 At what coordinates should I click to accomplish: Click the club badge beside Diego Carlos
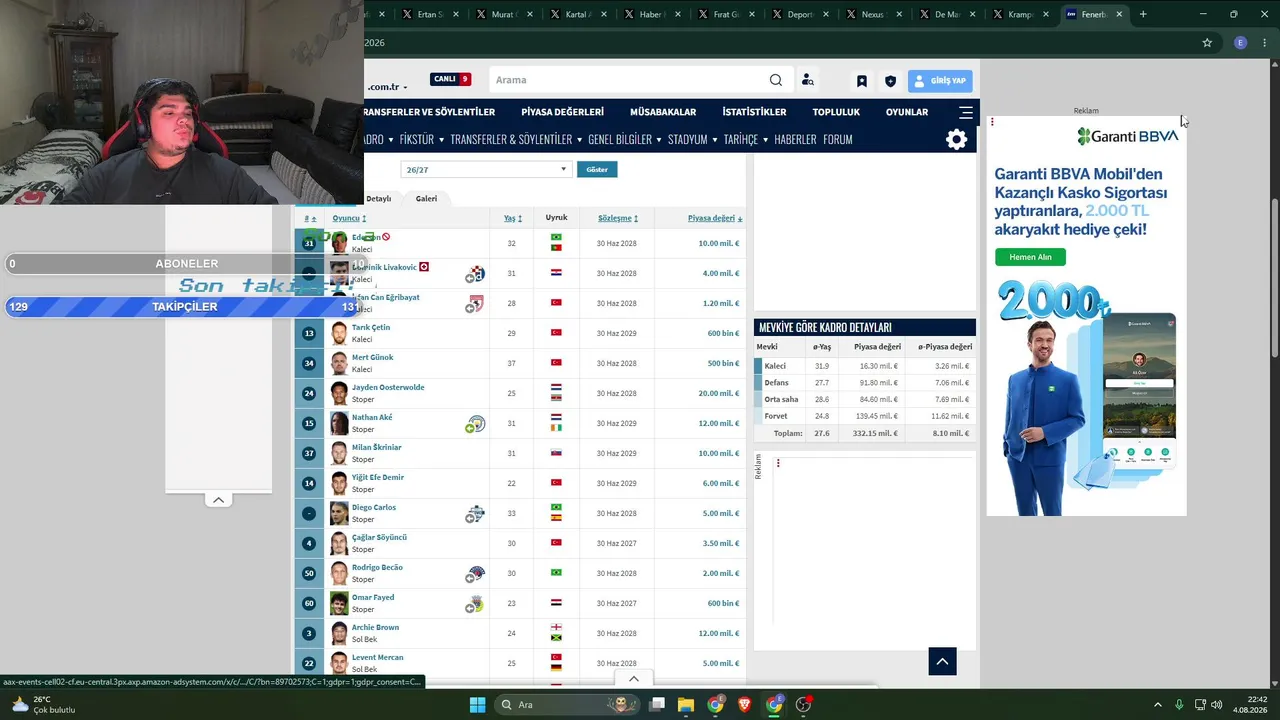tap(475, 514)
